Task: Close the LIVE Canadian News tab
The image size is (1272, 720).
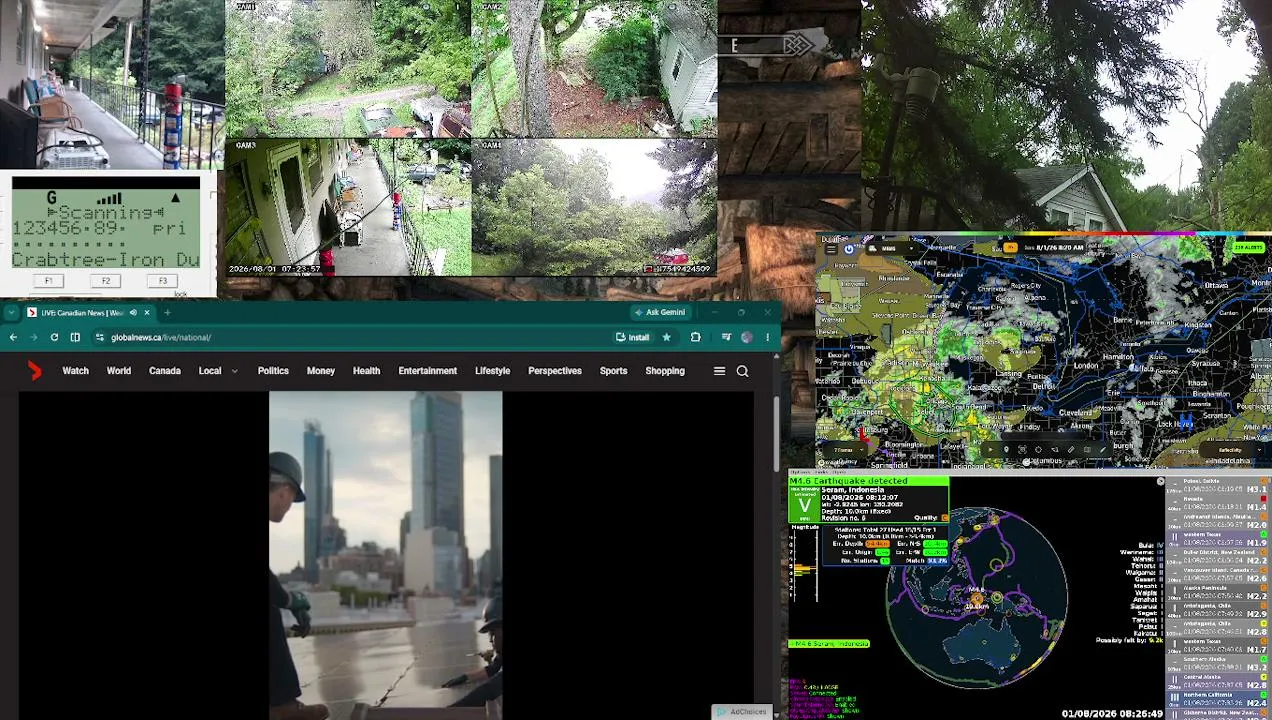Action: (x=146, y=313)
